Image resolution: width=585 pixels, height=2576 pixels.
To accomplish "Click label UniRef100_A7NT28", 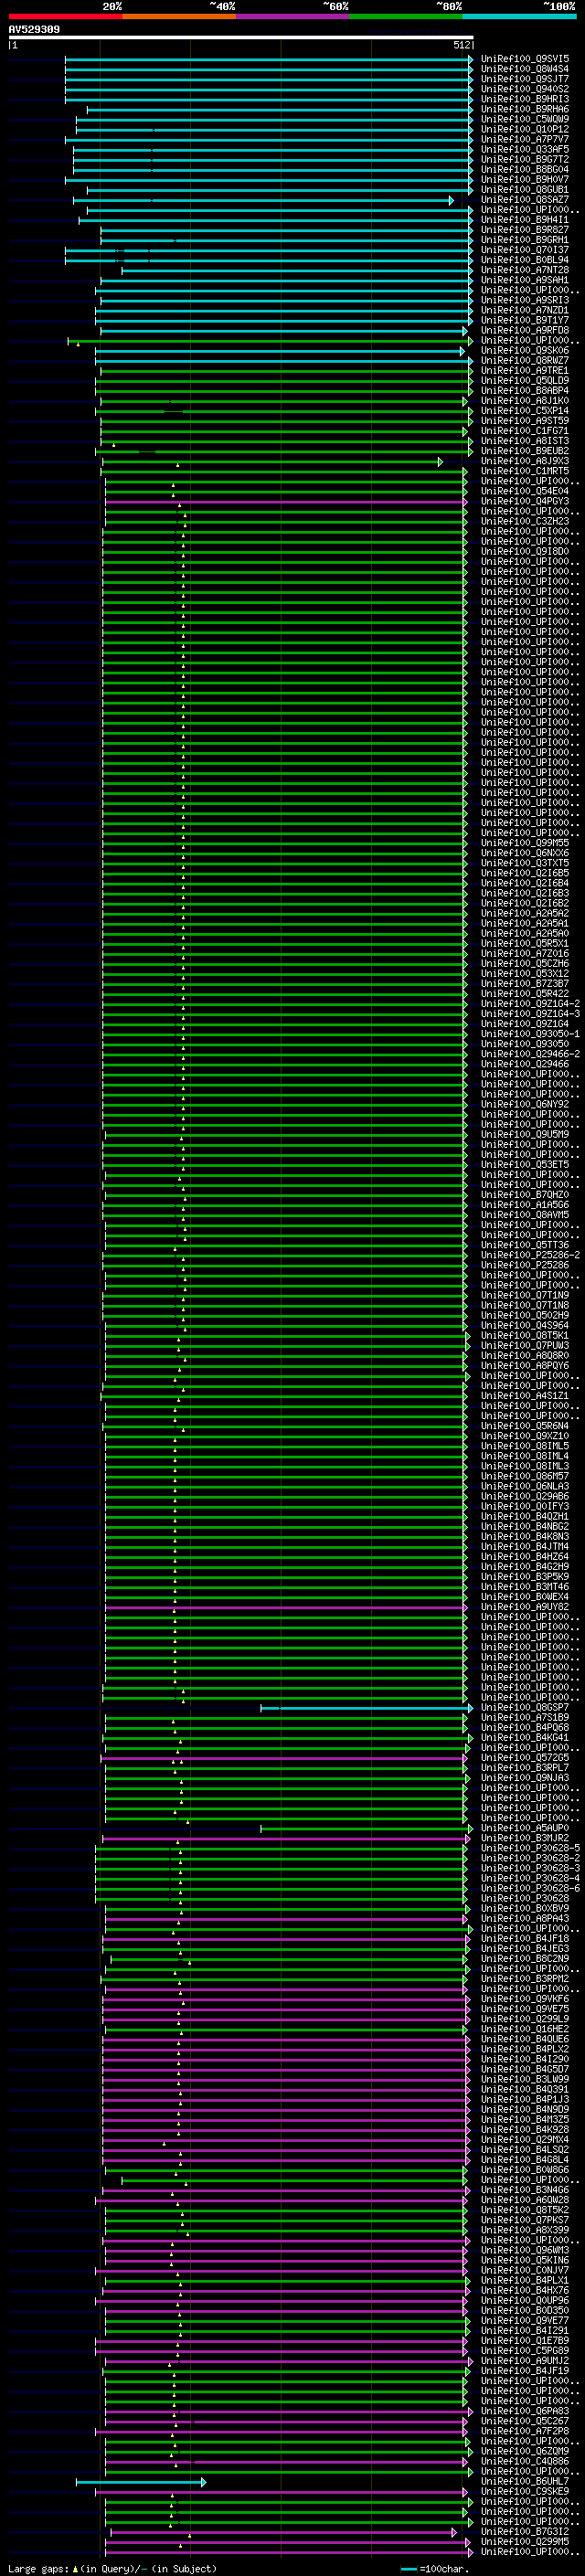I will click(x=525, y=270).
